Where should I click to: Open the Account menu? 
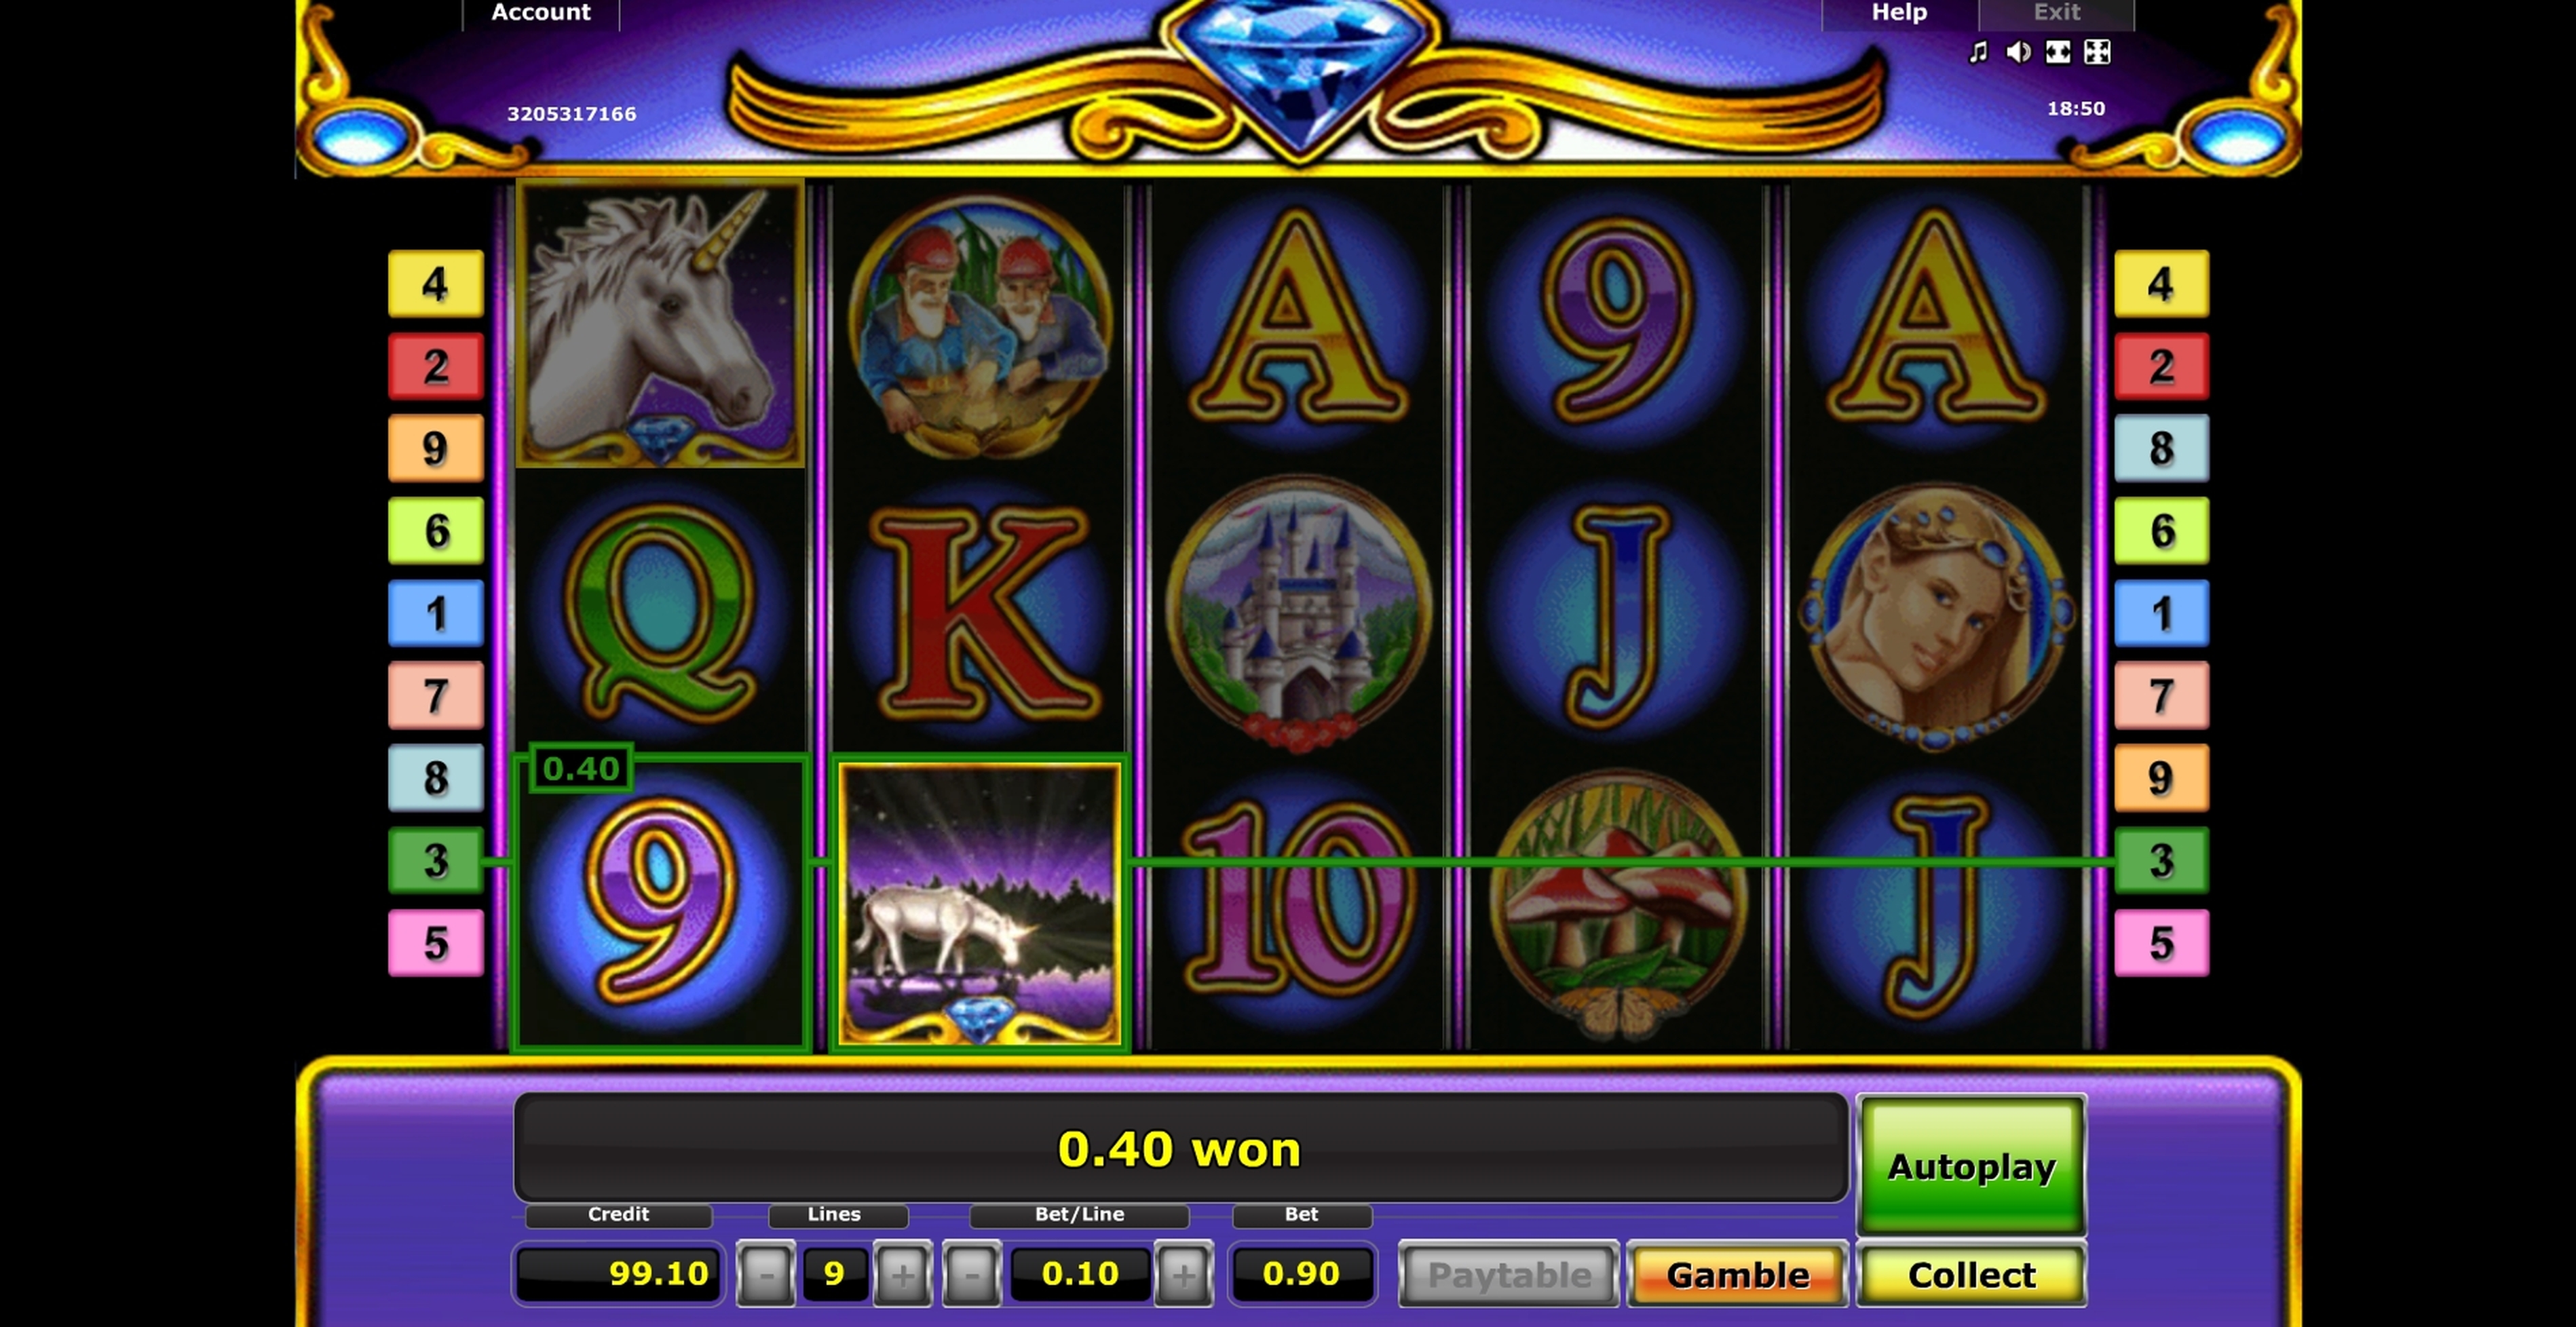click(x=541, y=13)
